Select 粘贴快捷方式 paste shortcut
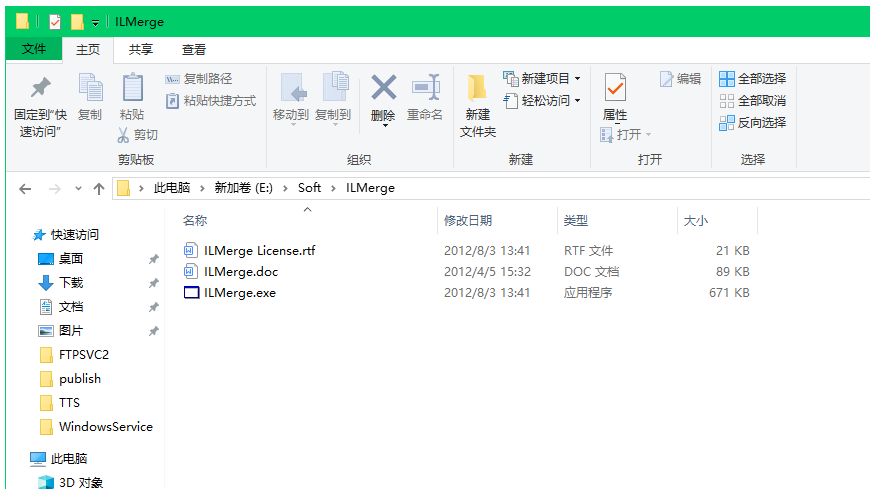This screenshot has width=870, height=489. (x=211, y=100)
